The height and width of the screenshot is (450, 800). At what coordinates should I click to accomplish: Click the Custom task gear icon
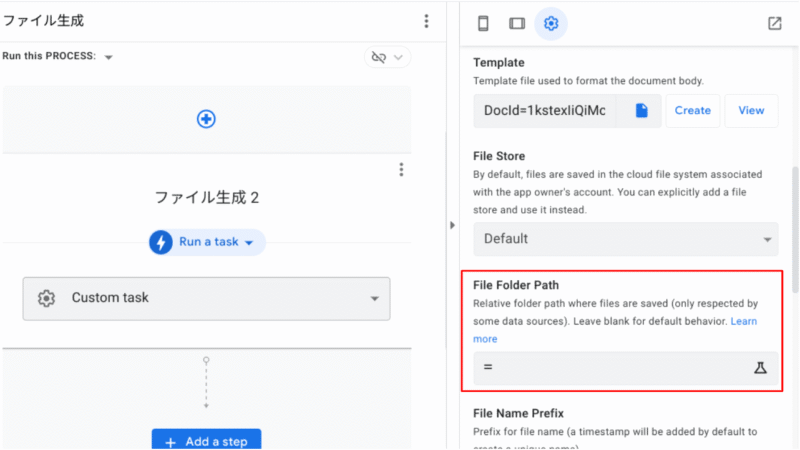click(46, 298)
